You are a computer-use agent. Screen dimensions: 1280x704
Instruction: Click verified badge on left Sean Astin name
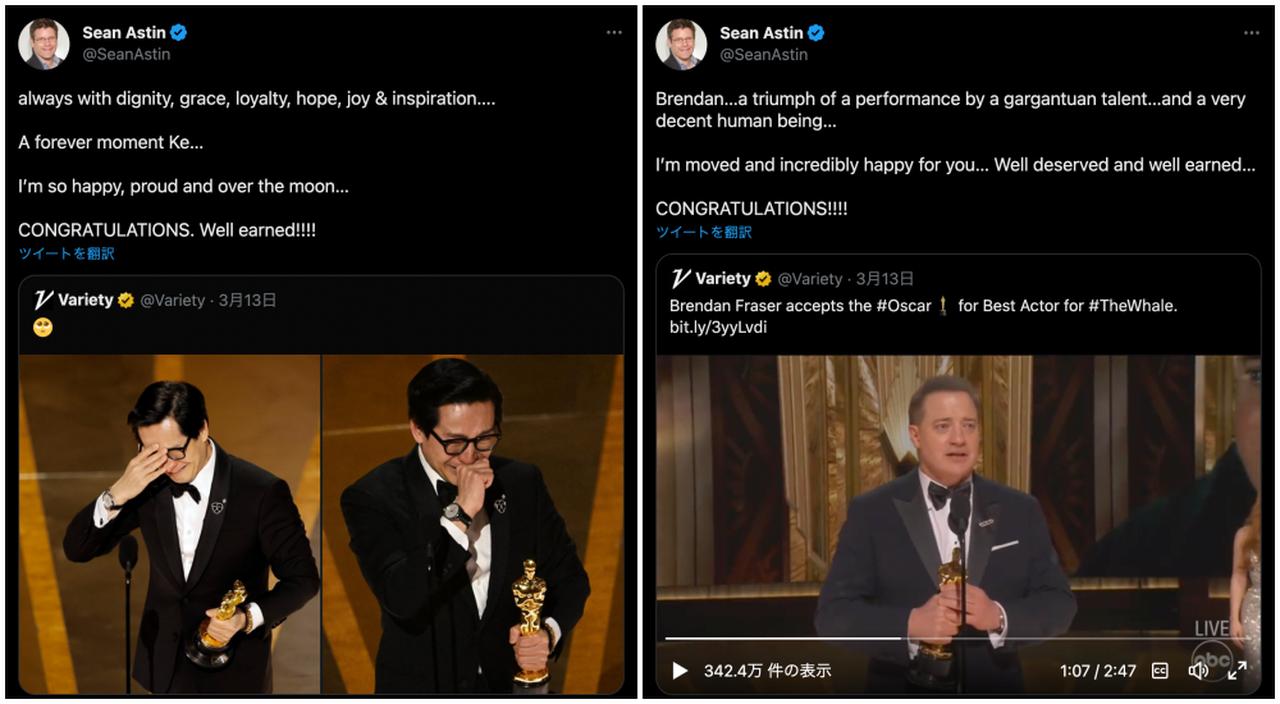coord(179,33)
